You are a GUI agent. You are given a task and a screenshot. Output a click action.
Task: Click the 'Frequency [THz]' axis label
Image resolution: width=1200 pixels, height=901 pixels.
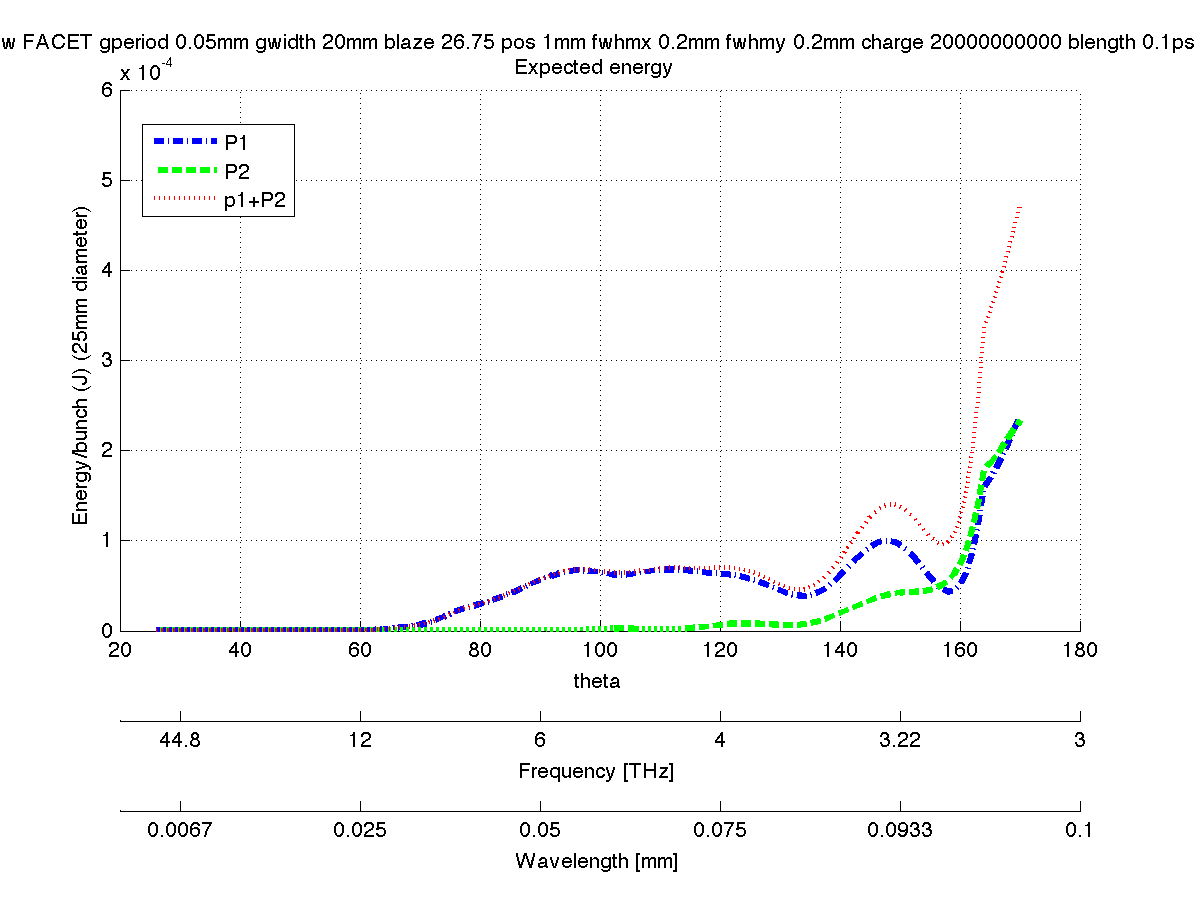(596, 772)
